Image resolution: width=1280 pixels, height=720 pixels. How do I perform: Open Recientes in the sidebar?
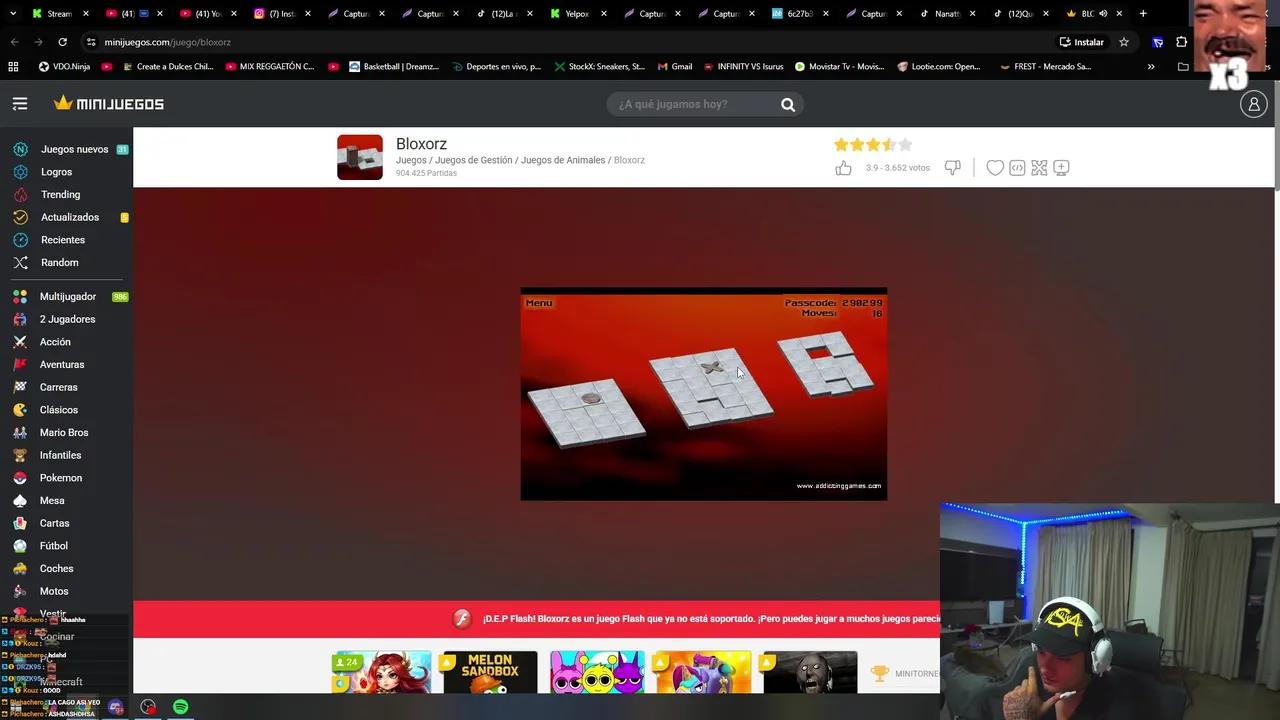point(63,240)
